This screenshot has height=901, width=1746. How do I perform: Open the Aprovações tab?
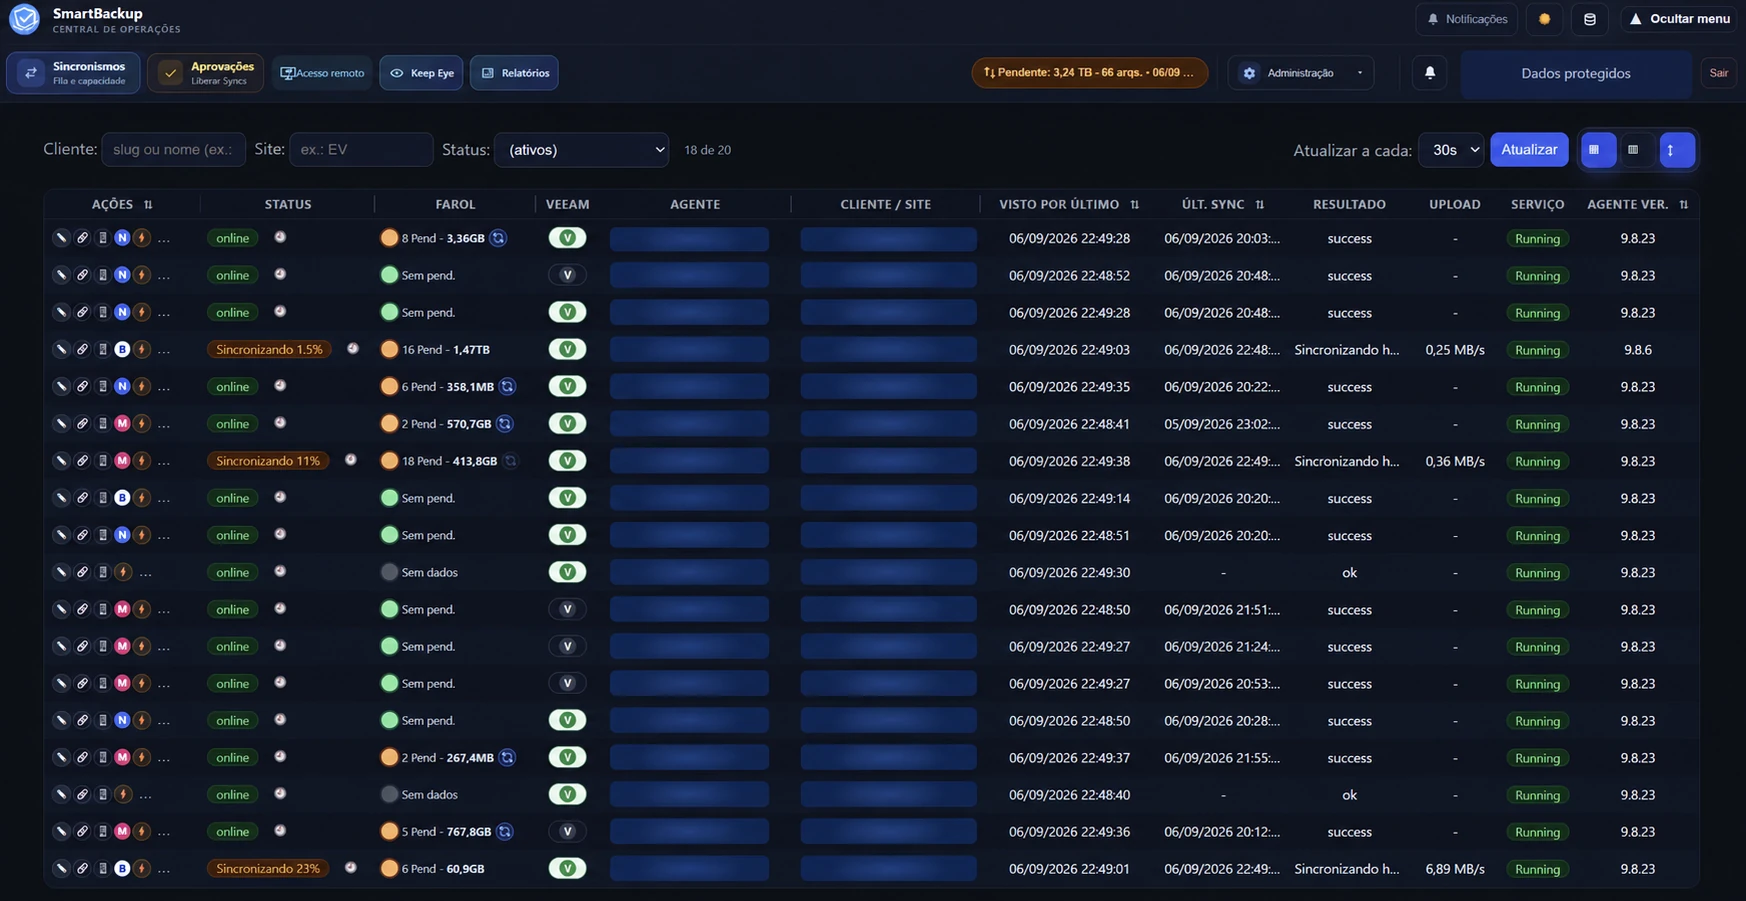(206, 72)
